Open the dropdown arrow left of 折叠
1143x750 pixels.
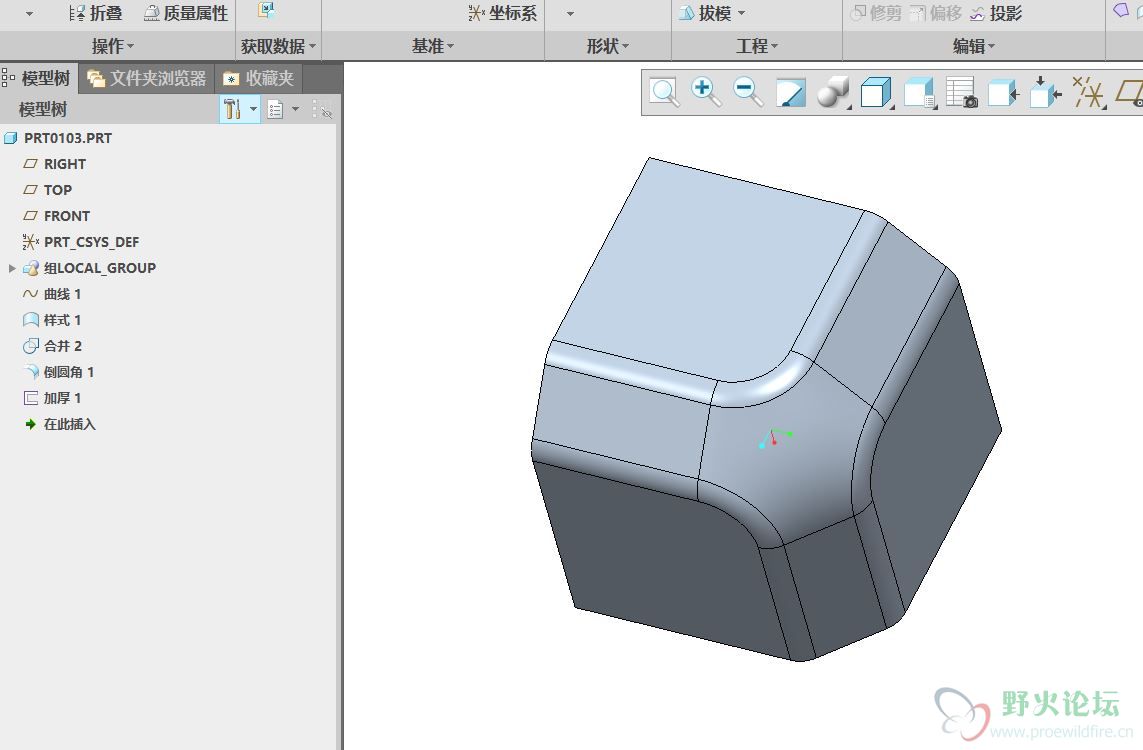pos(29,13)
